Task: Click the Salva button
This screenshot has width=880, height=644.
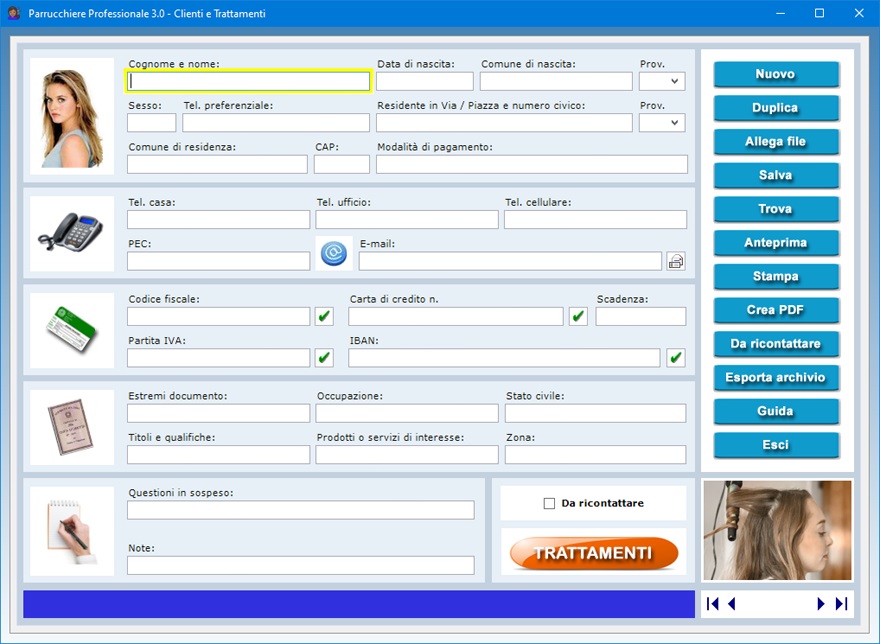Action: pos(776,175)
